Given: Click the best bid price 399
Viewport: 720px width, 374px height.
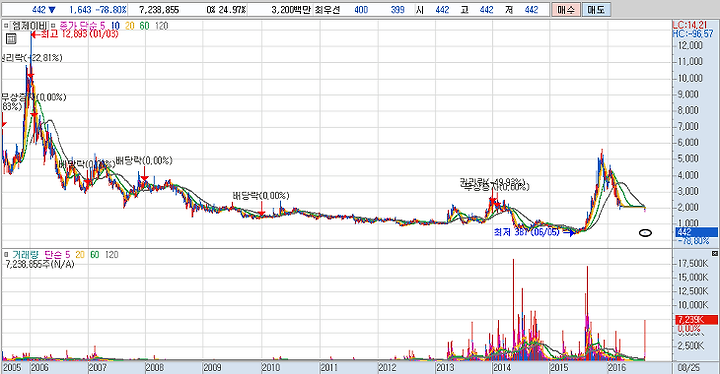Looking at the screenshot, I should 397,10.
